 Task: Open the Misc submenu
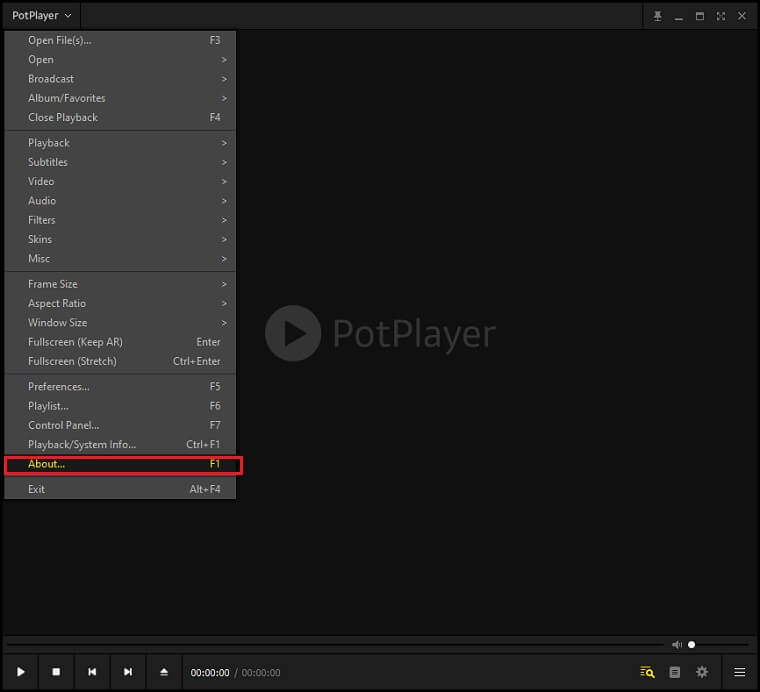point(120,259)
